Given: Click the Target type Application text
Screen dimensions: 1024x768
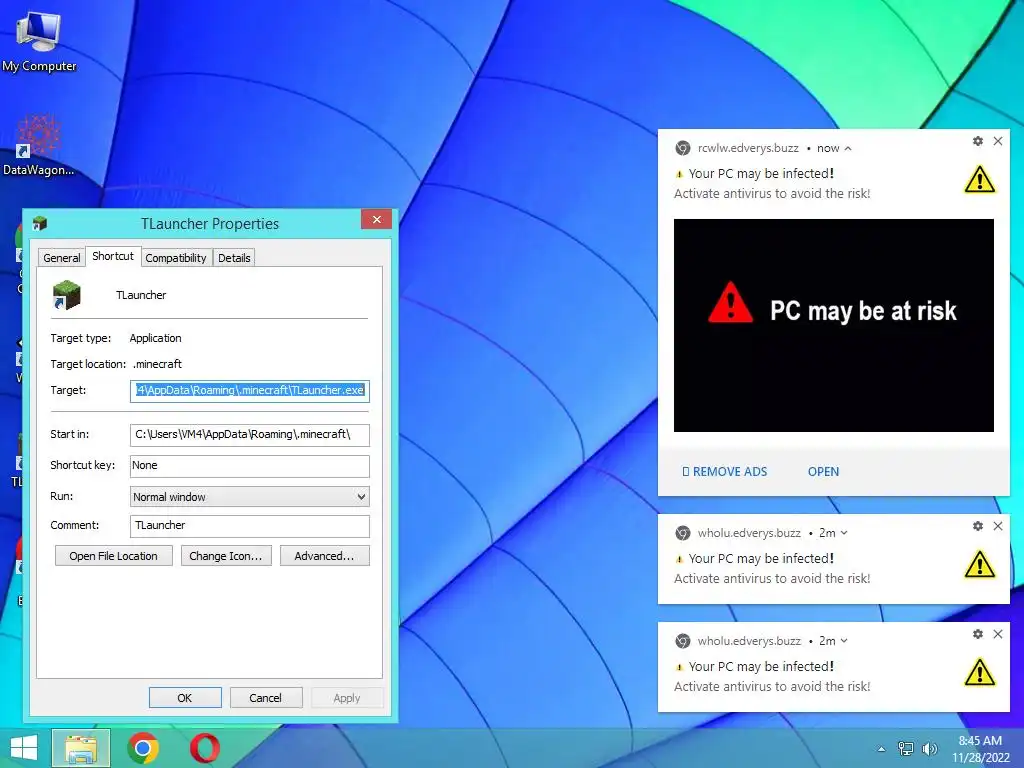Looking at the screenshot, I should 155,338.
